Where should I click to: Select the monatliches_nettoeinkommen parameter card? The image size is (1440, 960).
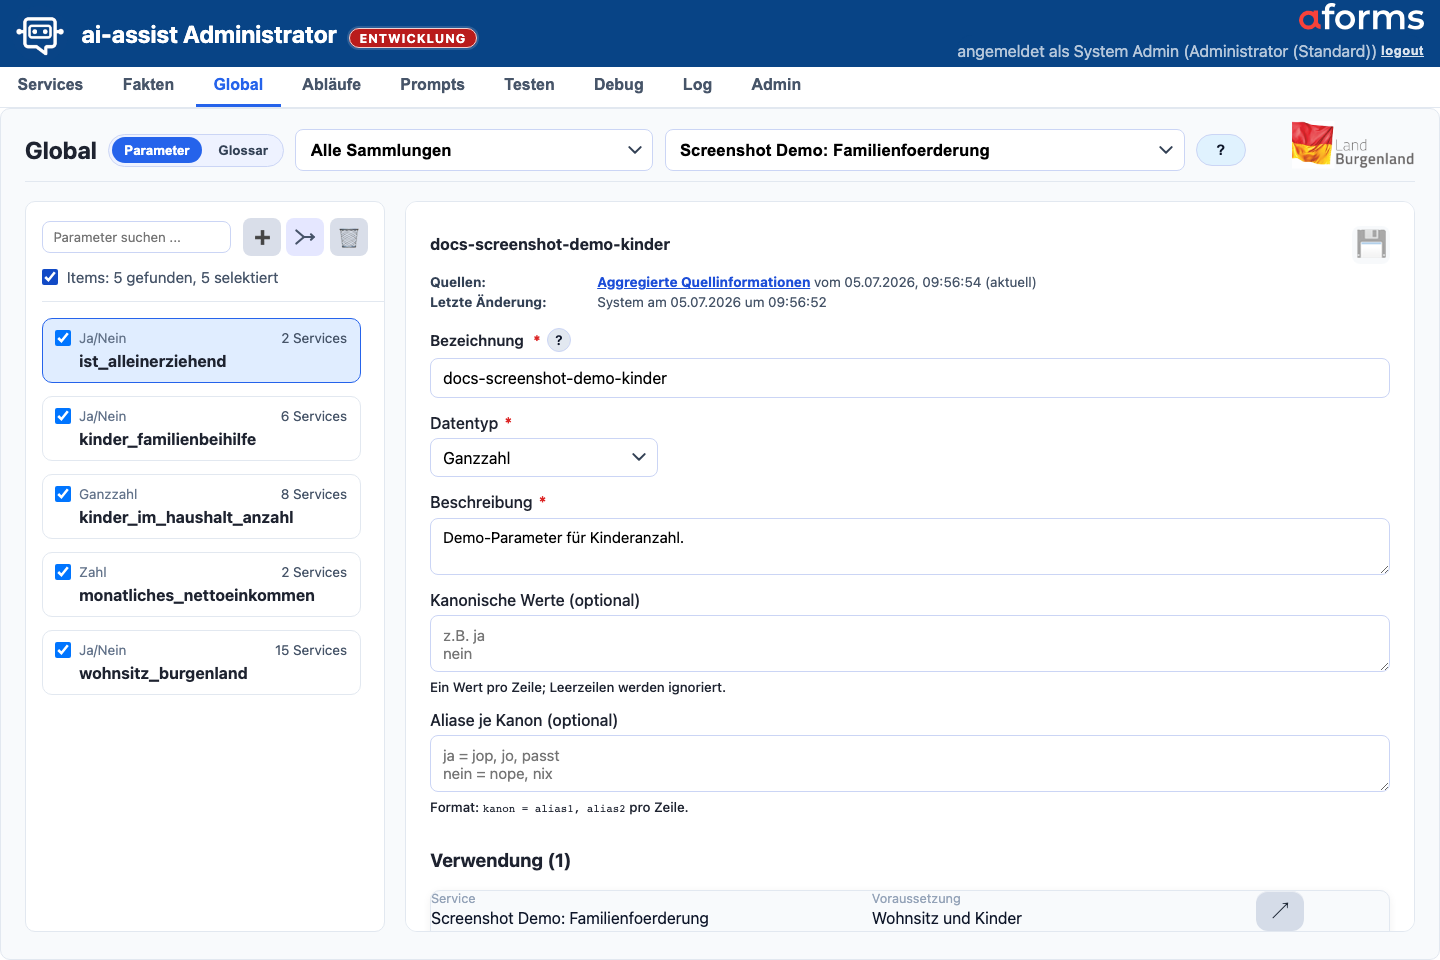(x=201, y=584)
